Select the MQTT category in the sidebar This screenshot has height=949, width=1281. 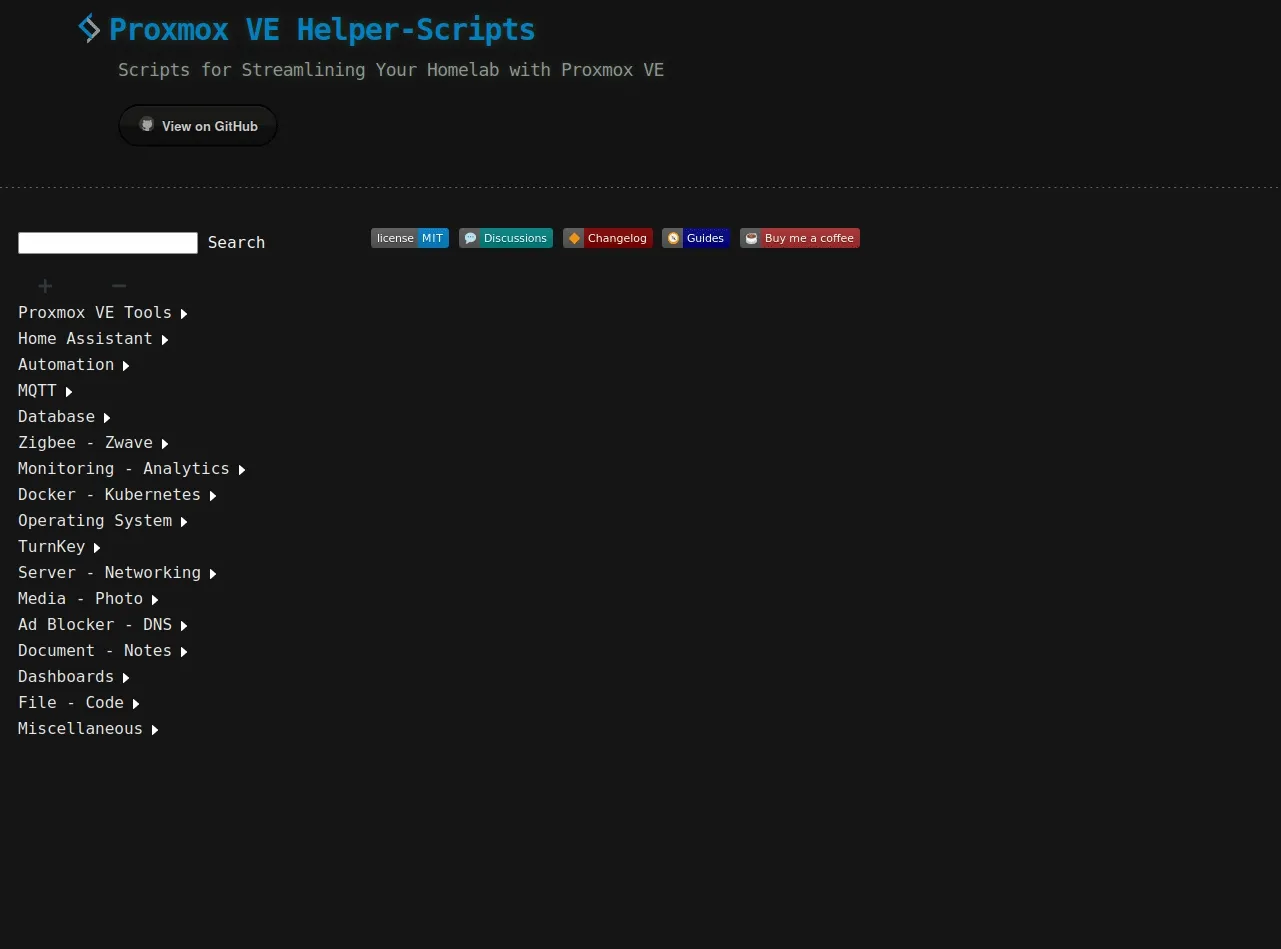[x=37, y=390]
